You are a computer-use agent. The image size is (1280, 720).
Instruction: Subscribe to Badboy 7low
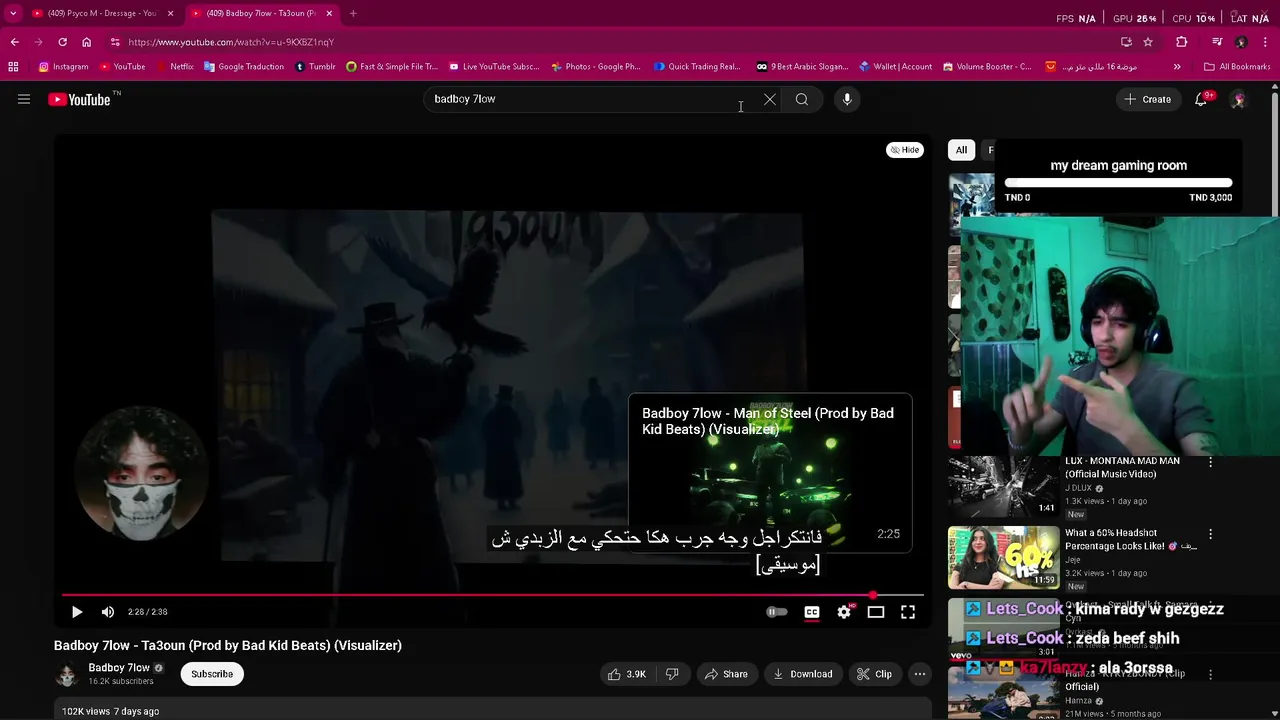click(x=212, y=674)
